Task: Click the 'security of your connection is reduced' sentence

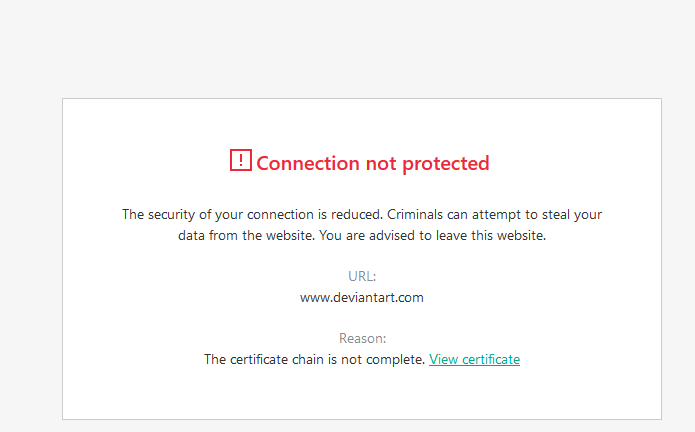Action: [x=262, y=214]
